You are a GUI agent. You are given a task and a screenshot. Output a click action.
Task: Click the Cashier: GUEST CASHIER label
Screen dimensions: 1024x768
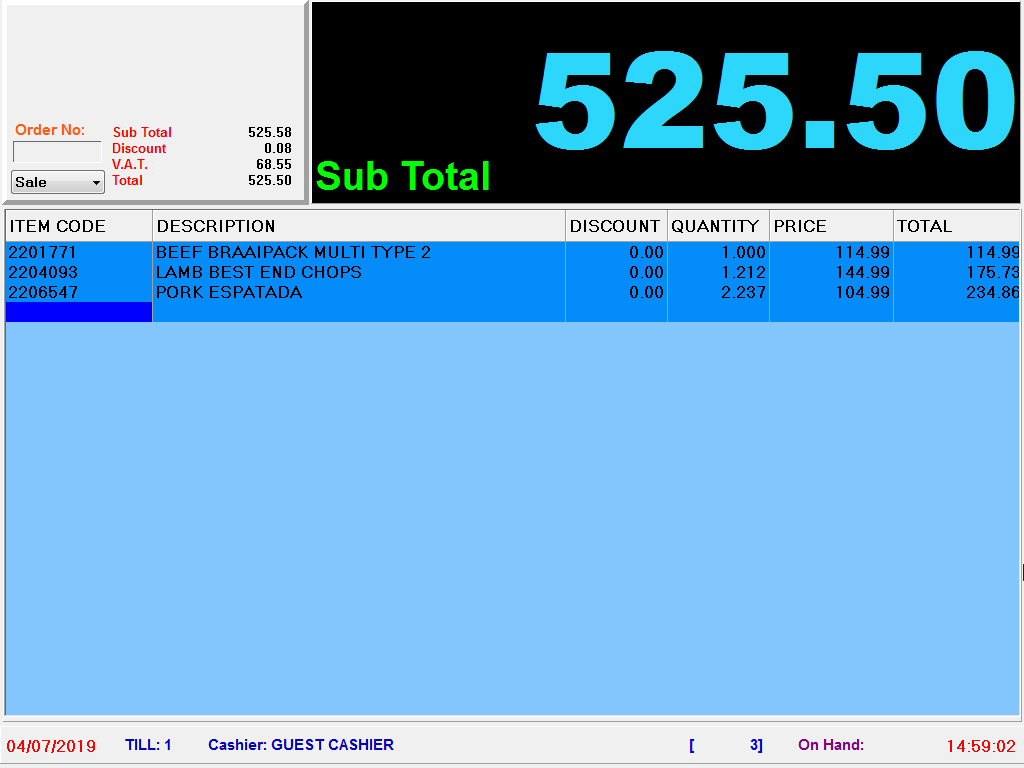[300, 745]
